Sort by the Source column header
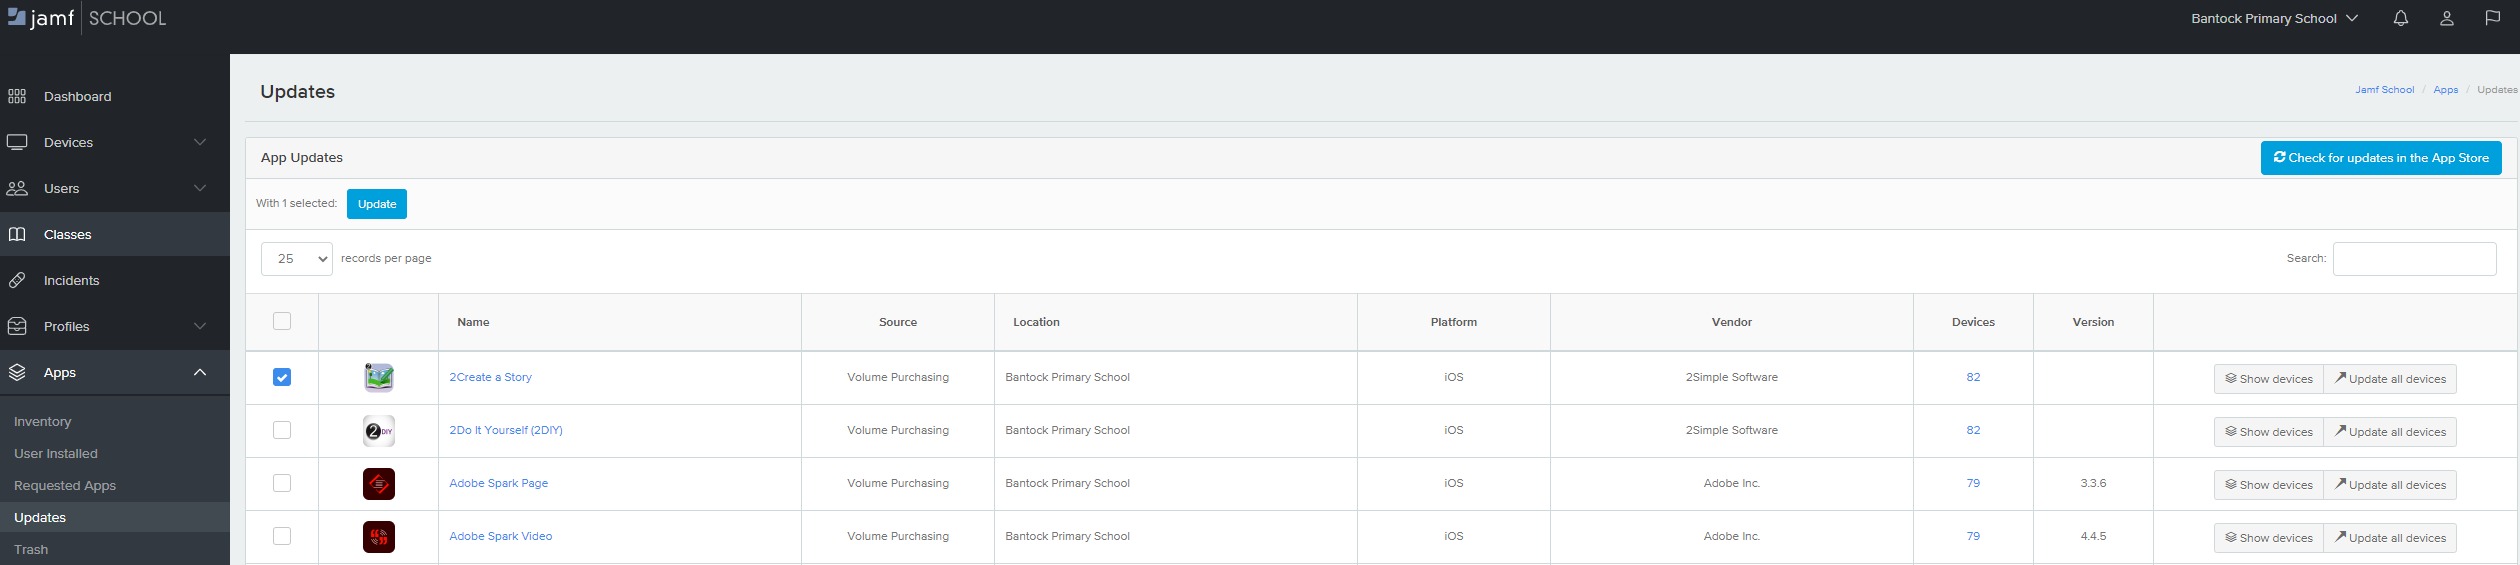Viewport: 2520px width, 565px height. tap(898, 322)
